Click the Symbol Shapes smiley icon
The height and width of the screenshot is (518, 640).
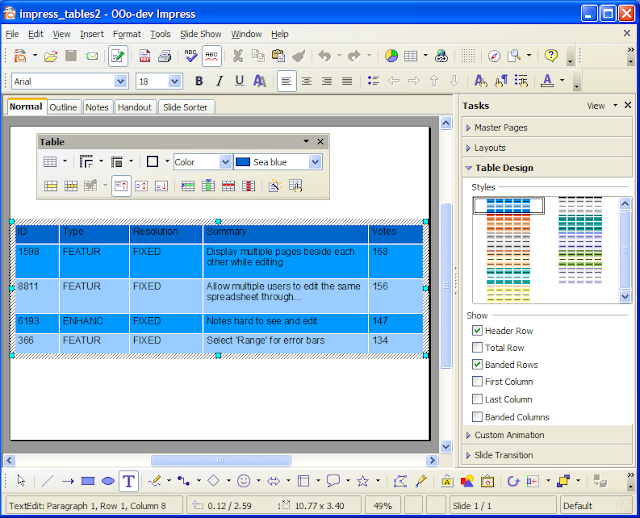pyautogui.click(x=244, y=481)
